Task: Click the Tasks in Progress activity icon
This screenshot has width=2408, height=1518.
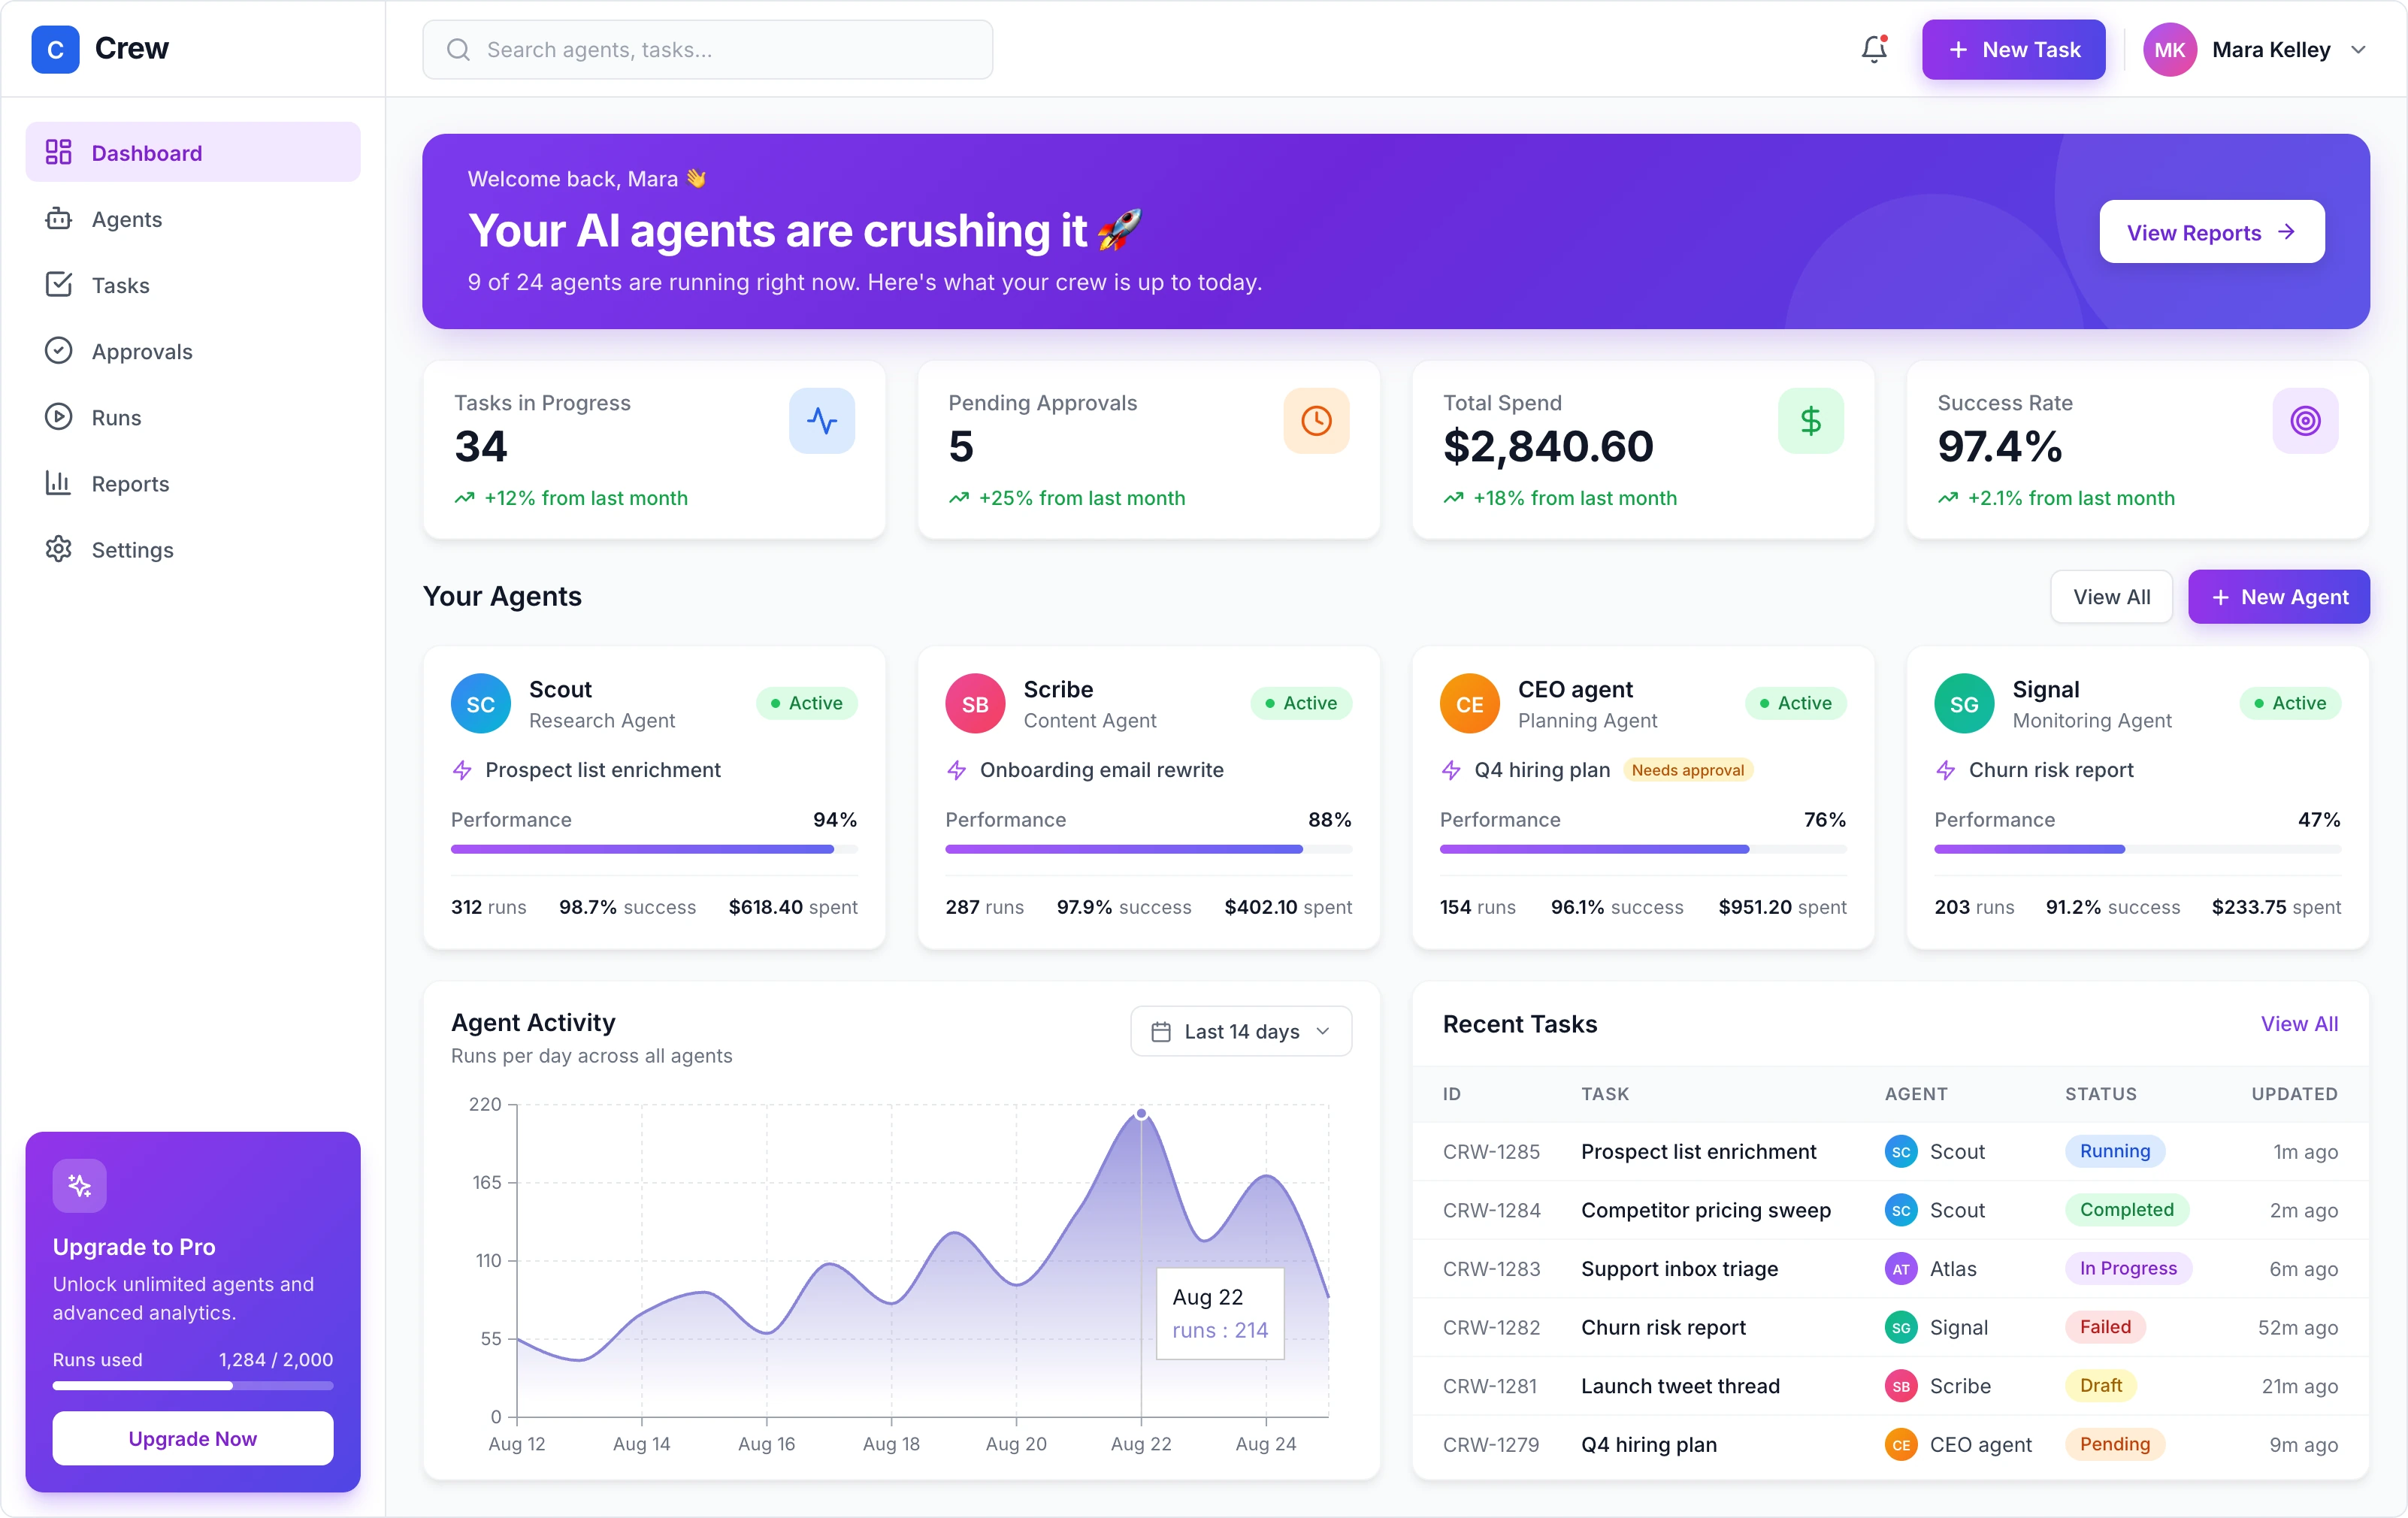Action: tap(821, 421)
